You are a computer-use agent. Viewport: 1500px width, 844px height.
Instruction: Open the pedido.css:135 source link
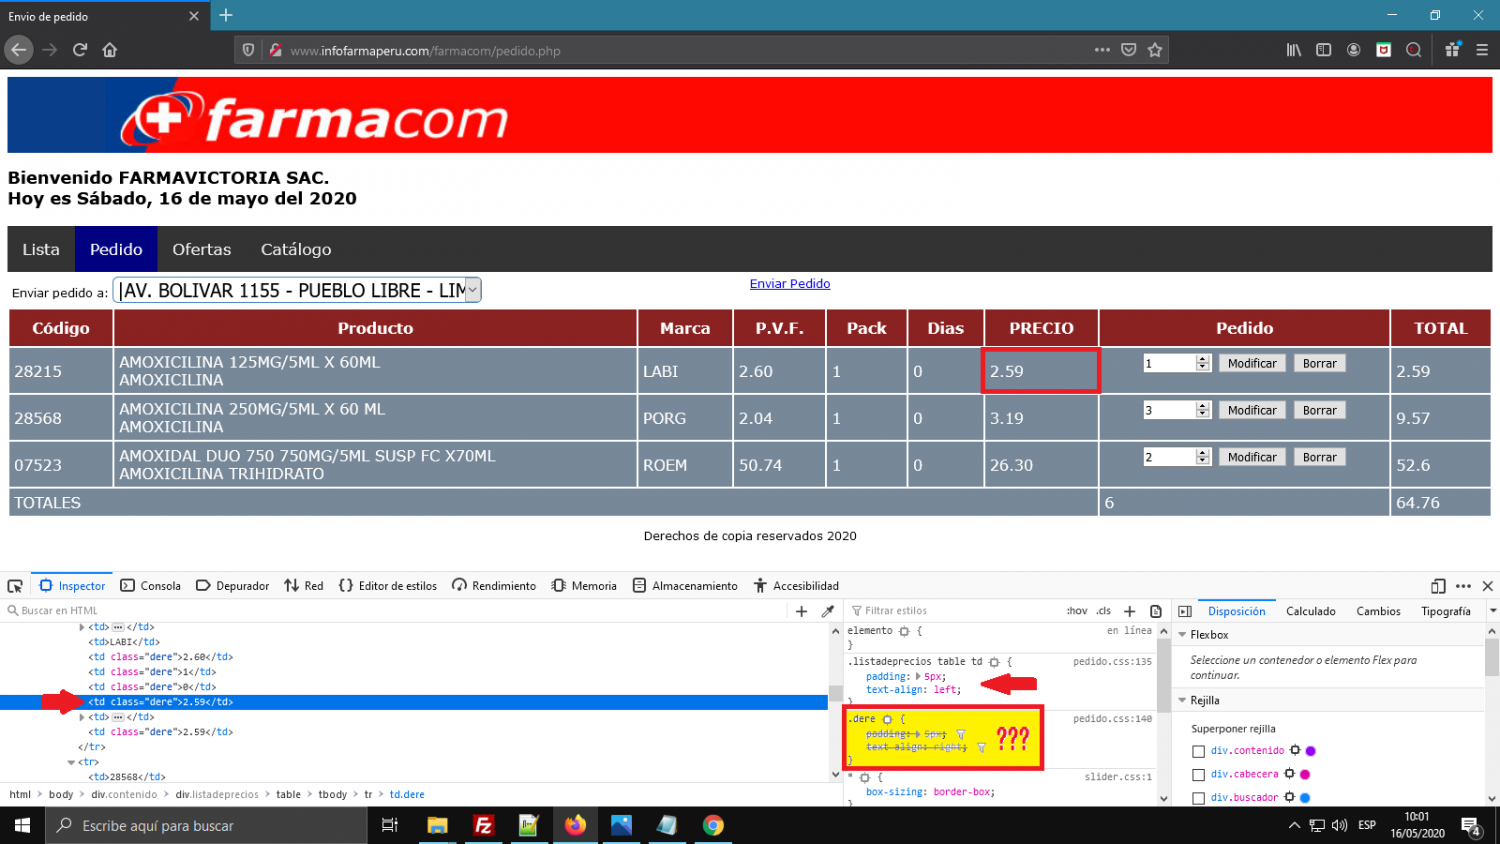point(1112,662)
